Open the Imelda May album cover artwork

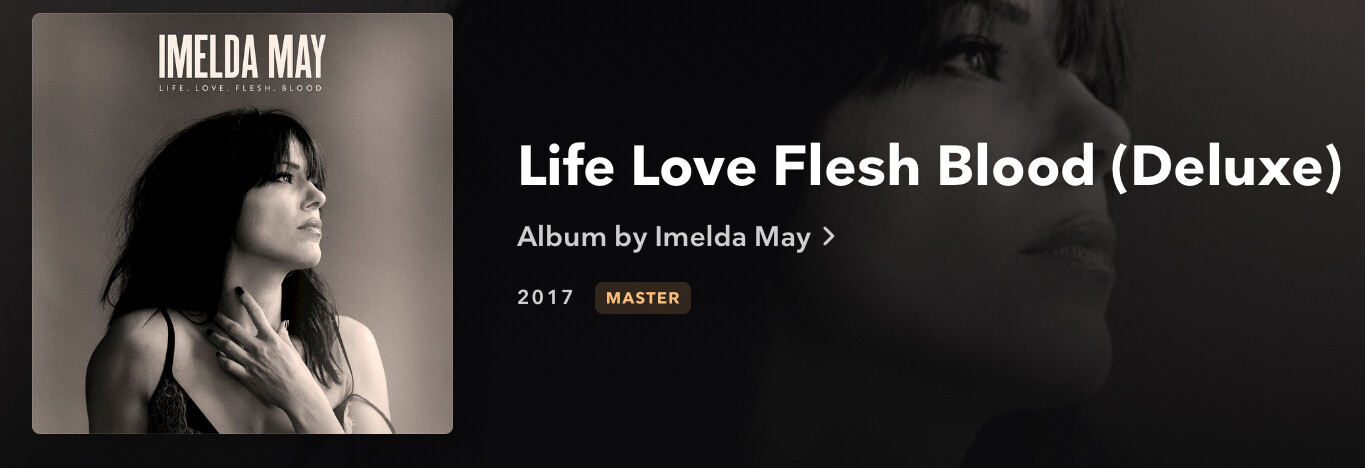242,223
